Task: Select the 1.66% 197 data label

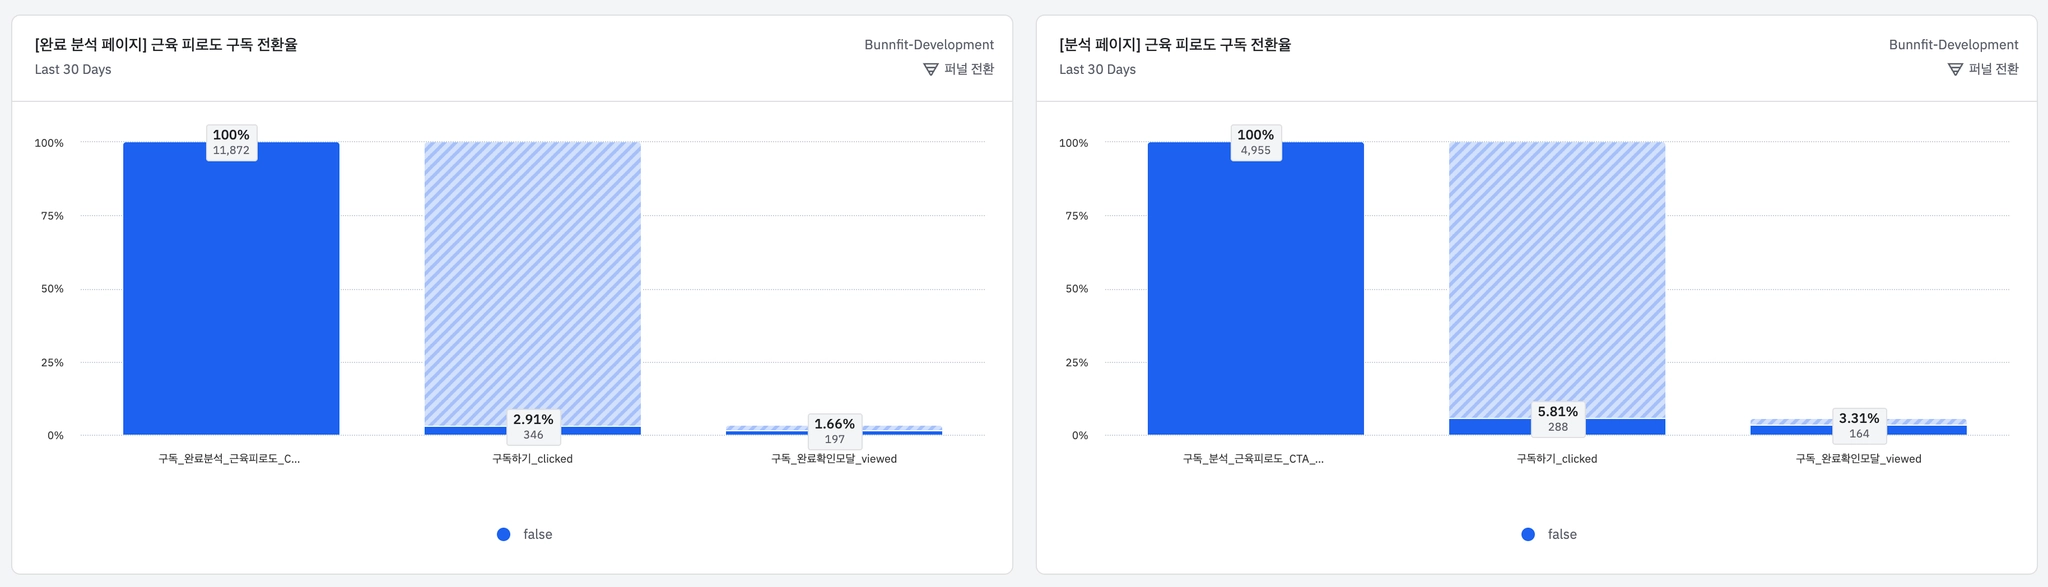Action: [x=835, y=431]
